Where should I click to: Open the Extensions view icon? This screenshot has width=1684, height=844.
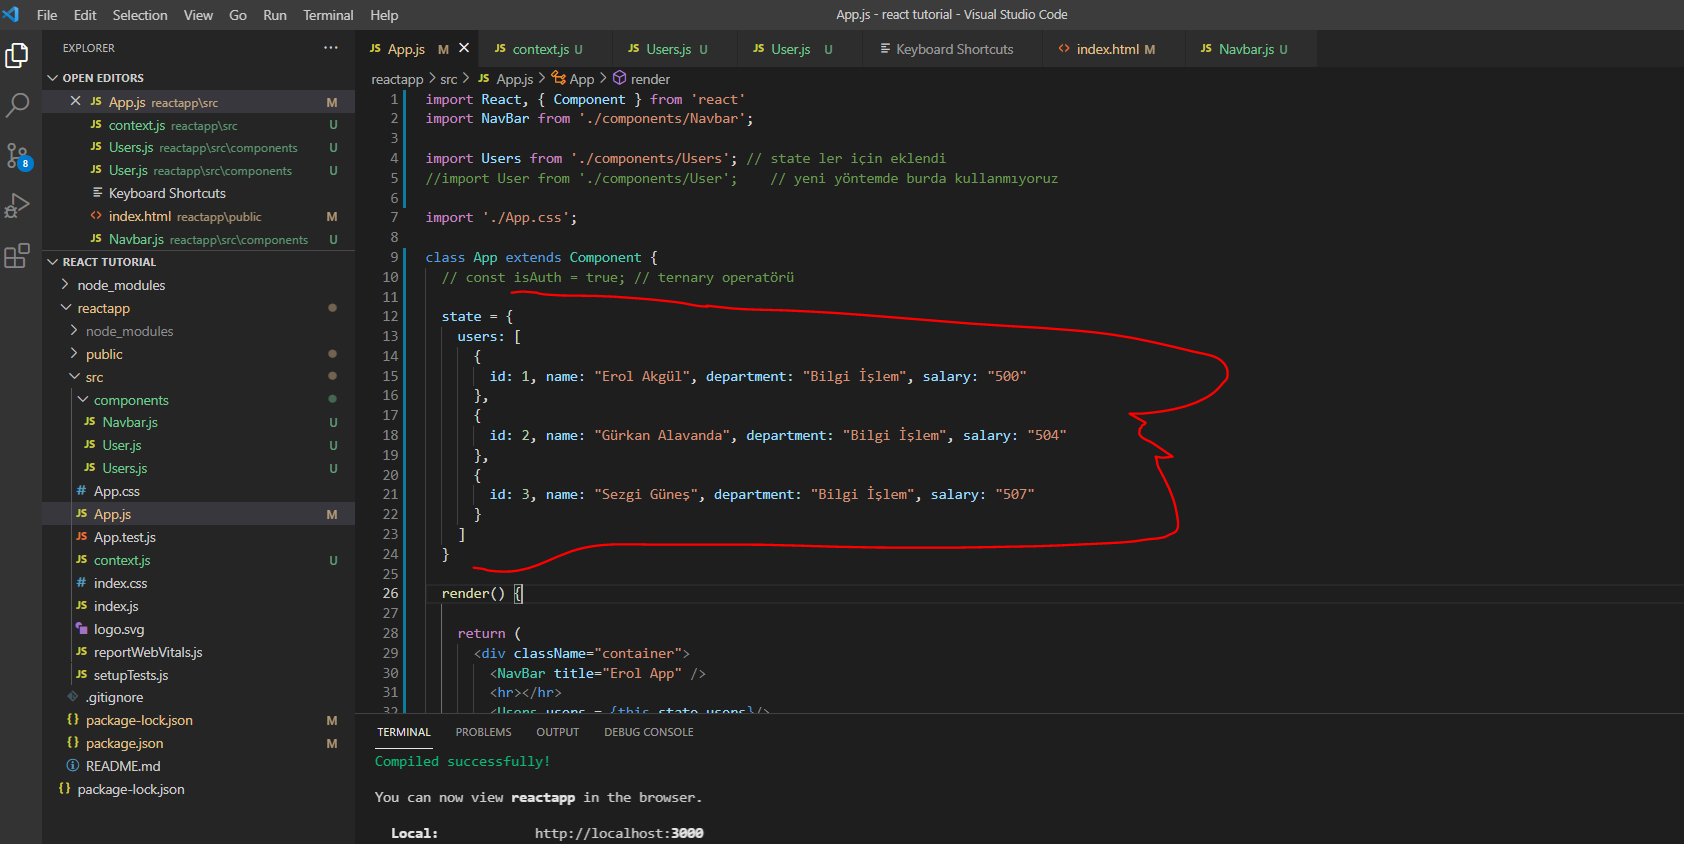point(17,256)
